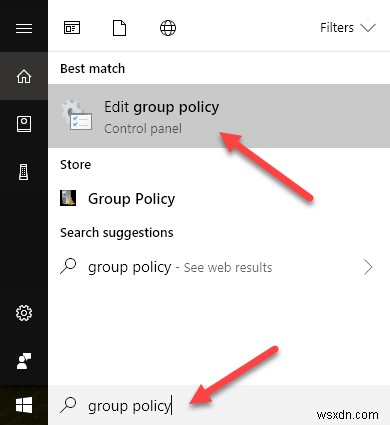Viewport: 390px width, 425px height.
Task: Open the Notebook icon in the sidebar
Action: pyautogui.click(x=24, y=124)
